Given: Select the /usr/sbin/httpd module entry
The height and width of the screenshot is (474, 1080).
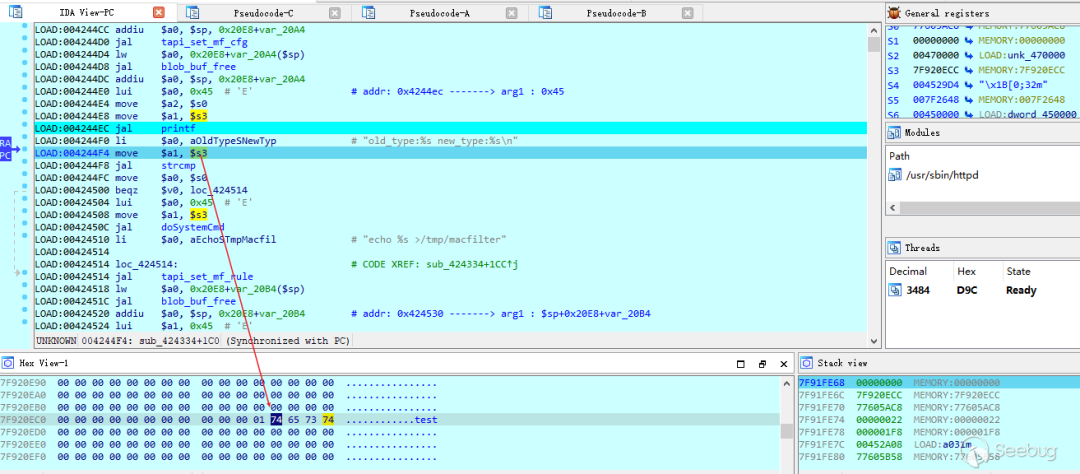Looking at the screenshot, I should pos(942,175).
